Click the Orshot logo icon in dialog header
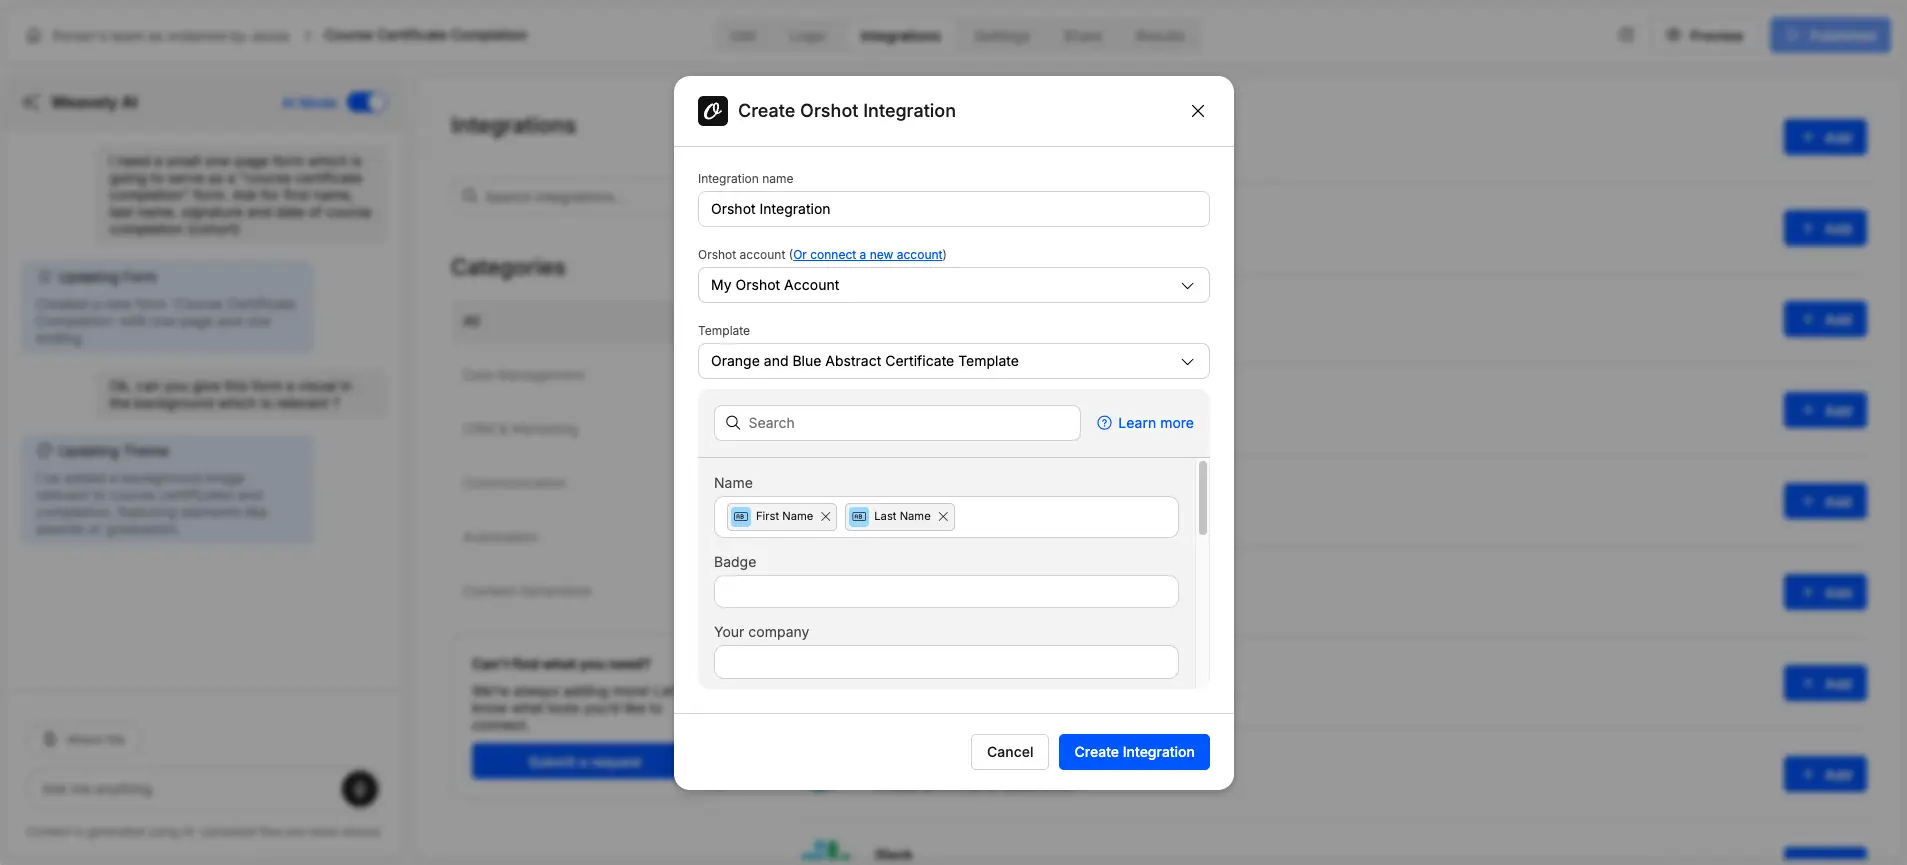 click(x=713, y=111)
